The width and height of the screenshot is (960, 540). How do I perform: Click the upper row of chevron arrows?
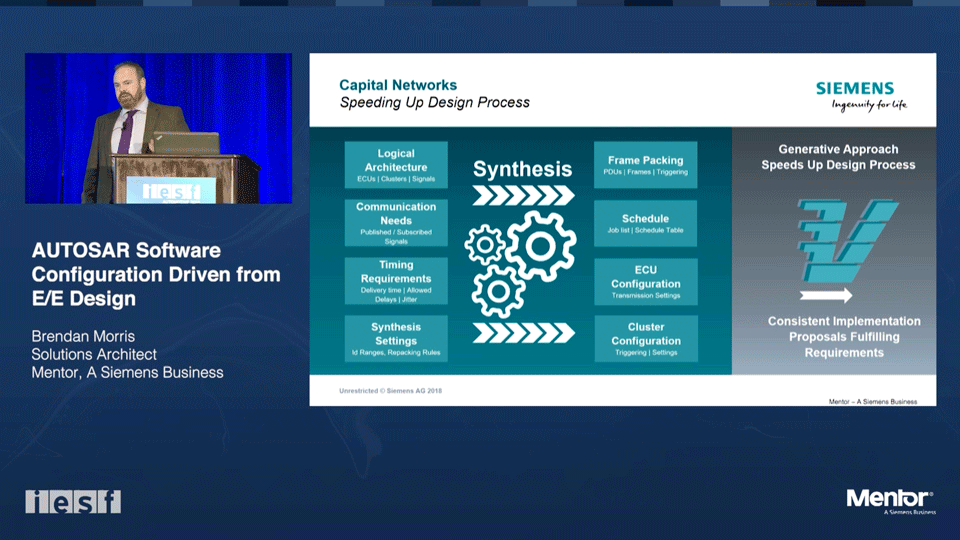pos(523,195)
